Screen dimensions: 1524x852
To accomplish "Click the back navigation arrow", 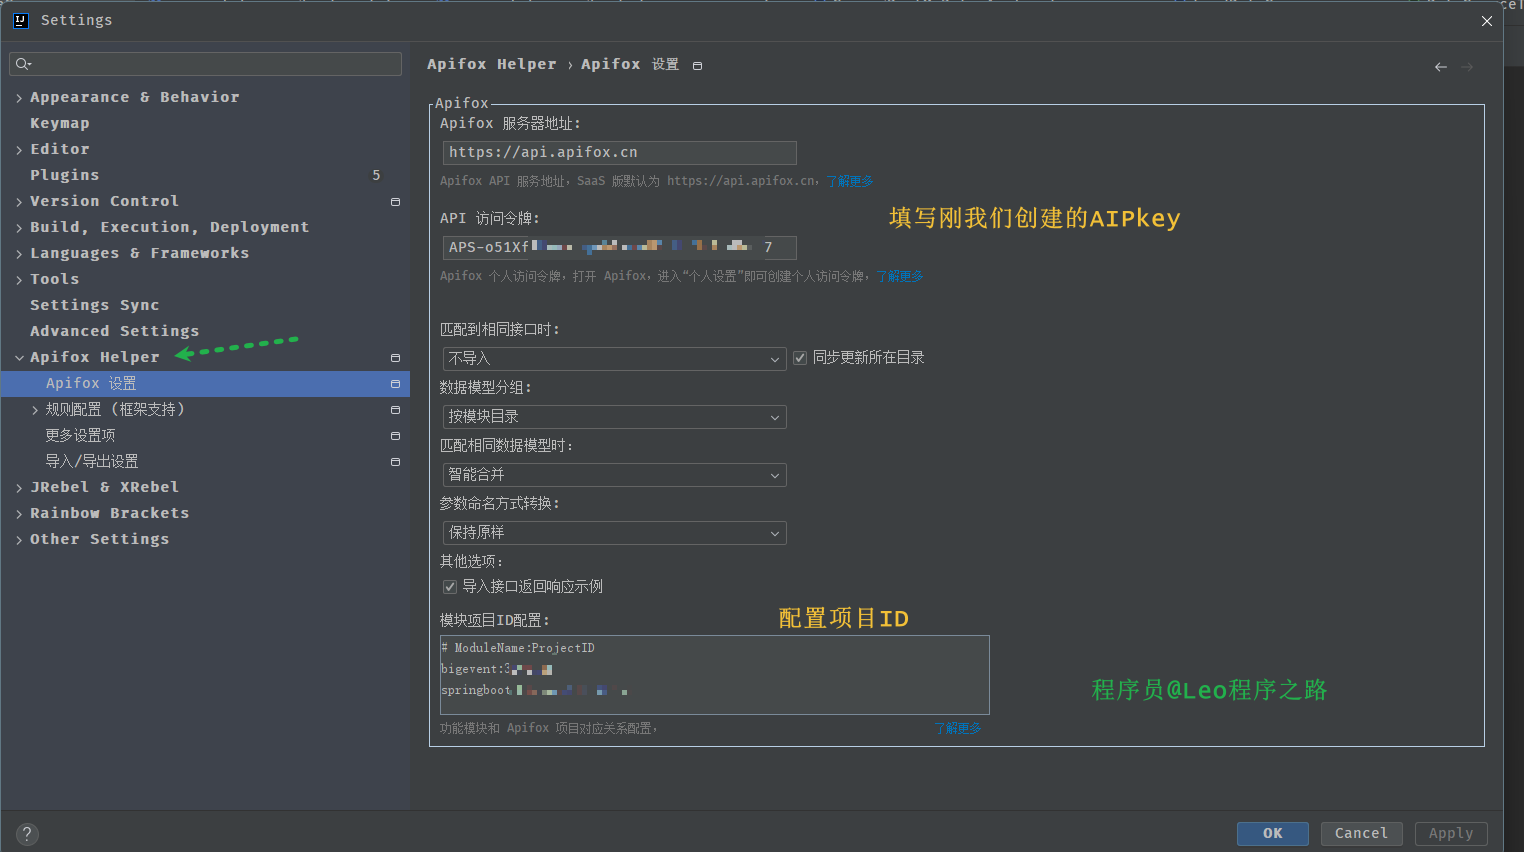I will point(1440,67).
